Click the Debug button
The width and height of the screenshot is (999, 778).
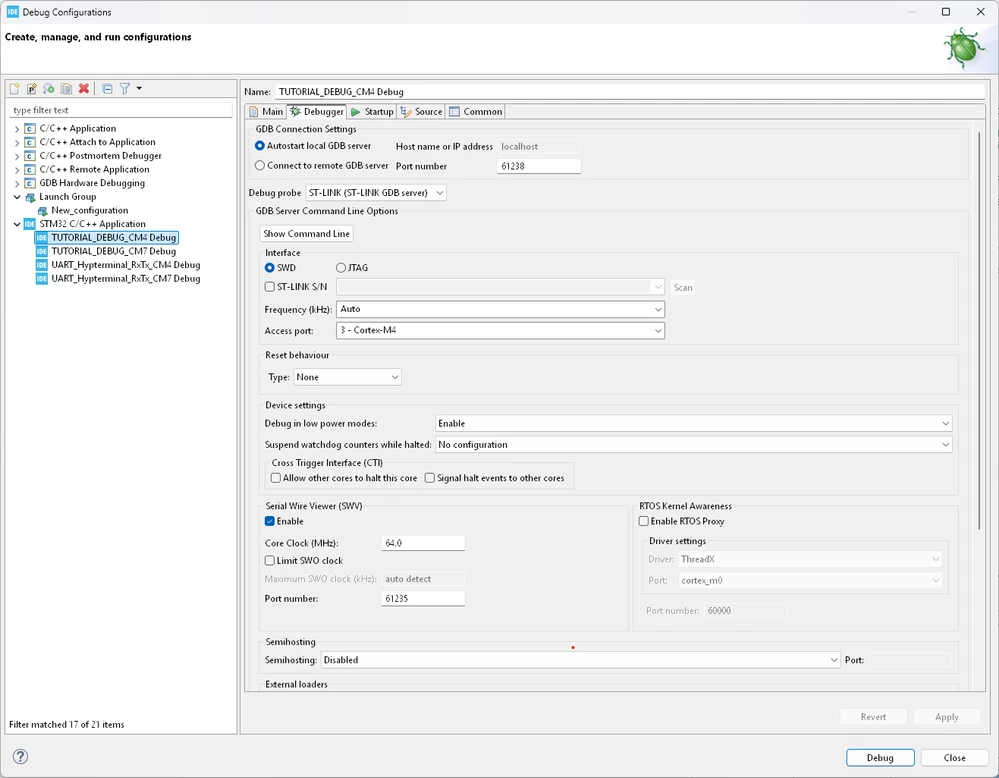880,758
